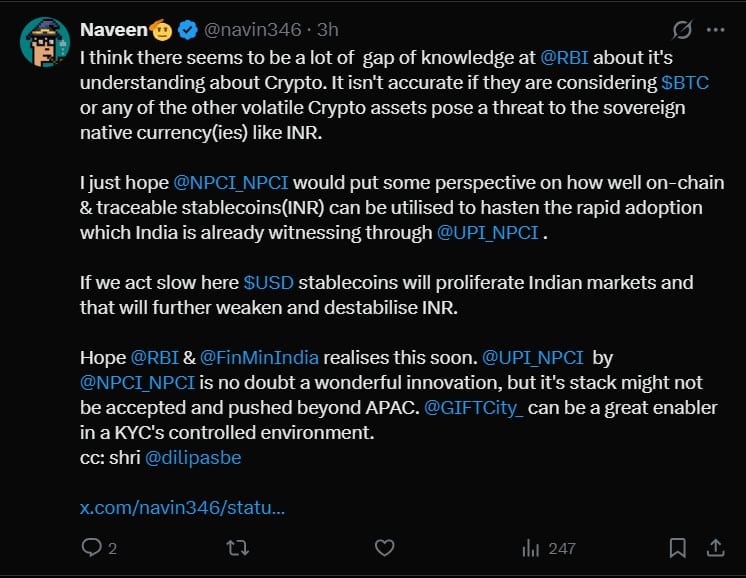The image size is (746, 578).
Task: View post analytics bar chart icon
Action: point(530,547)
